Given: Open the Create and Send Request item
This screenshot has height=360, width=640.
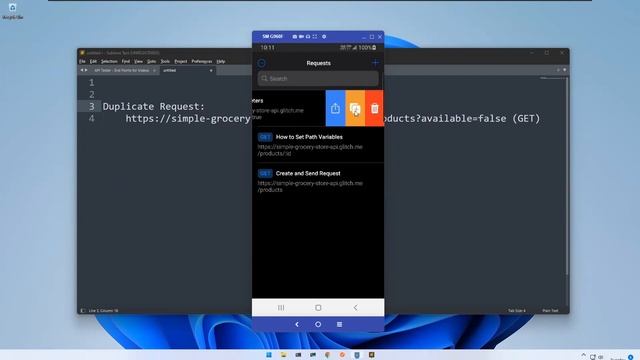Looking at the screenshot, I should click(x=318, y=181).
